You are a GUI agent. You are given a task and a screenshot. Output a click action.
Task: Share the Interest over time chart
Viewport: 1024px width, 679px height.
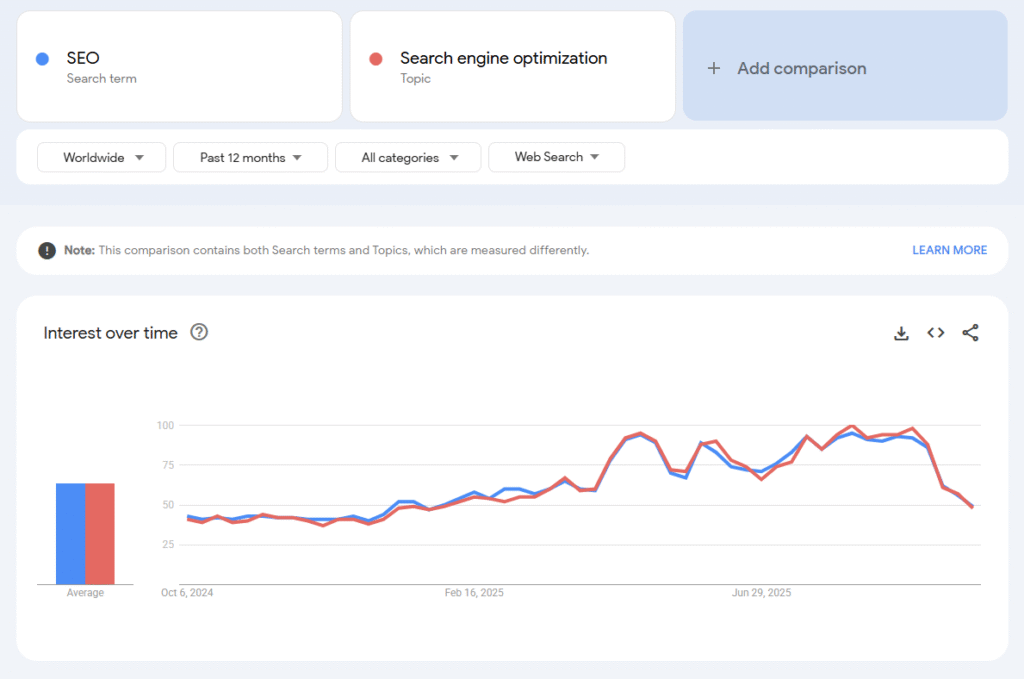pos(970,333)
